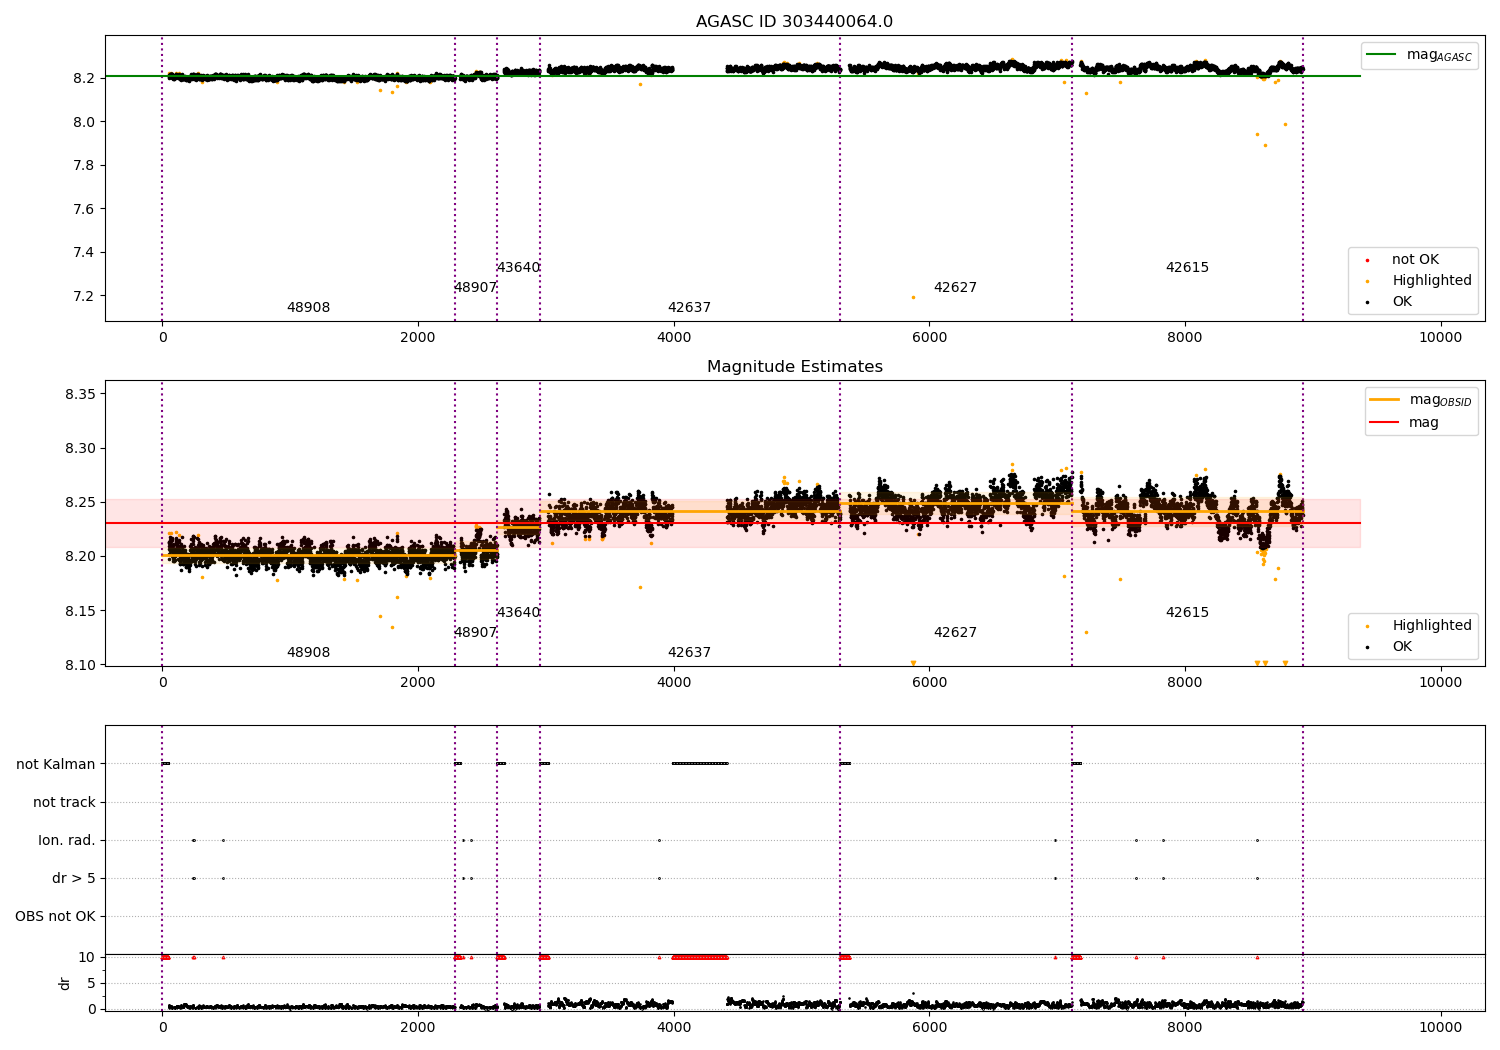The width and height of the screenshot is (1500, 1050).
Task: Click obsid label 48908 in Magnitude Estimates plot
Action: point(308,653)
